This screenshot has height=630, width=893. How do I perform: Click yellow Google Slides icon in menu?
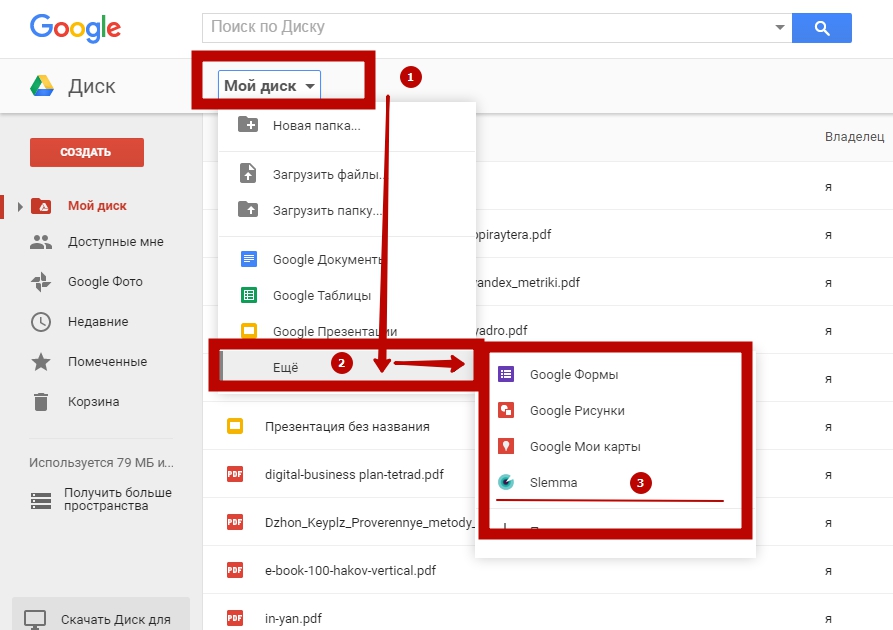(x=249, y=330)
